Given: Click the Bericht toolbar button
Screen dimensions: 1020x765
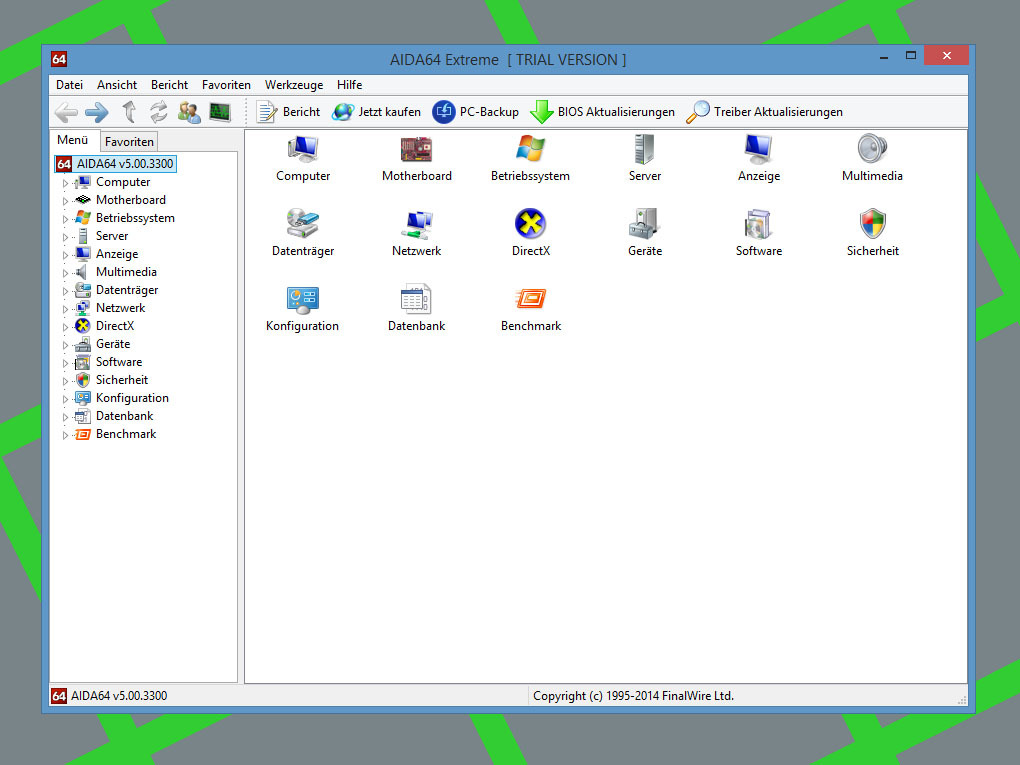Looking at the screenshot, I should coord(288,112).
